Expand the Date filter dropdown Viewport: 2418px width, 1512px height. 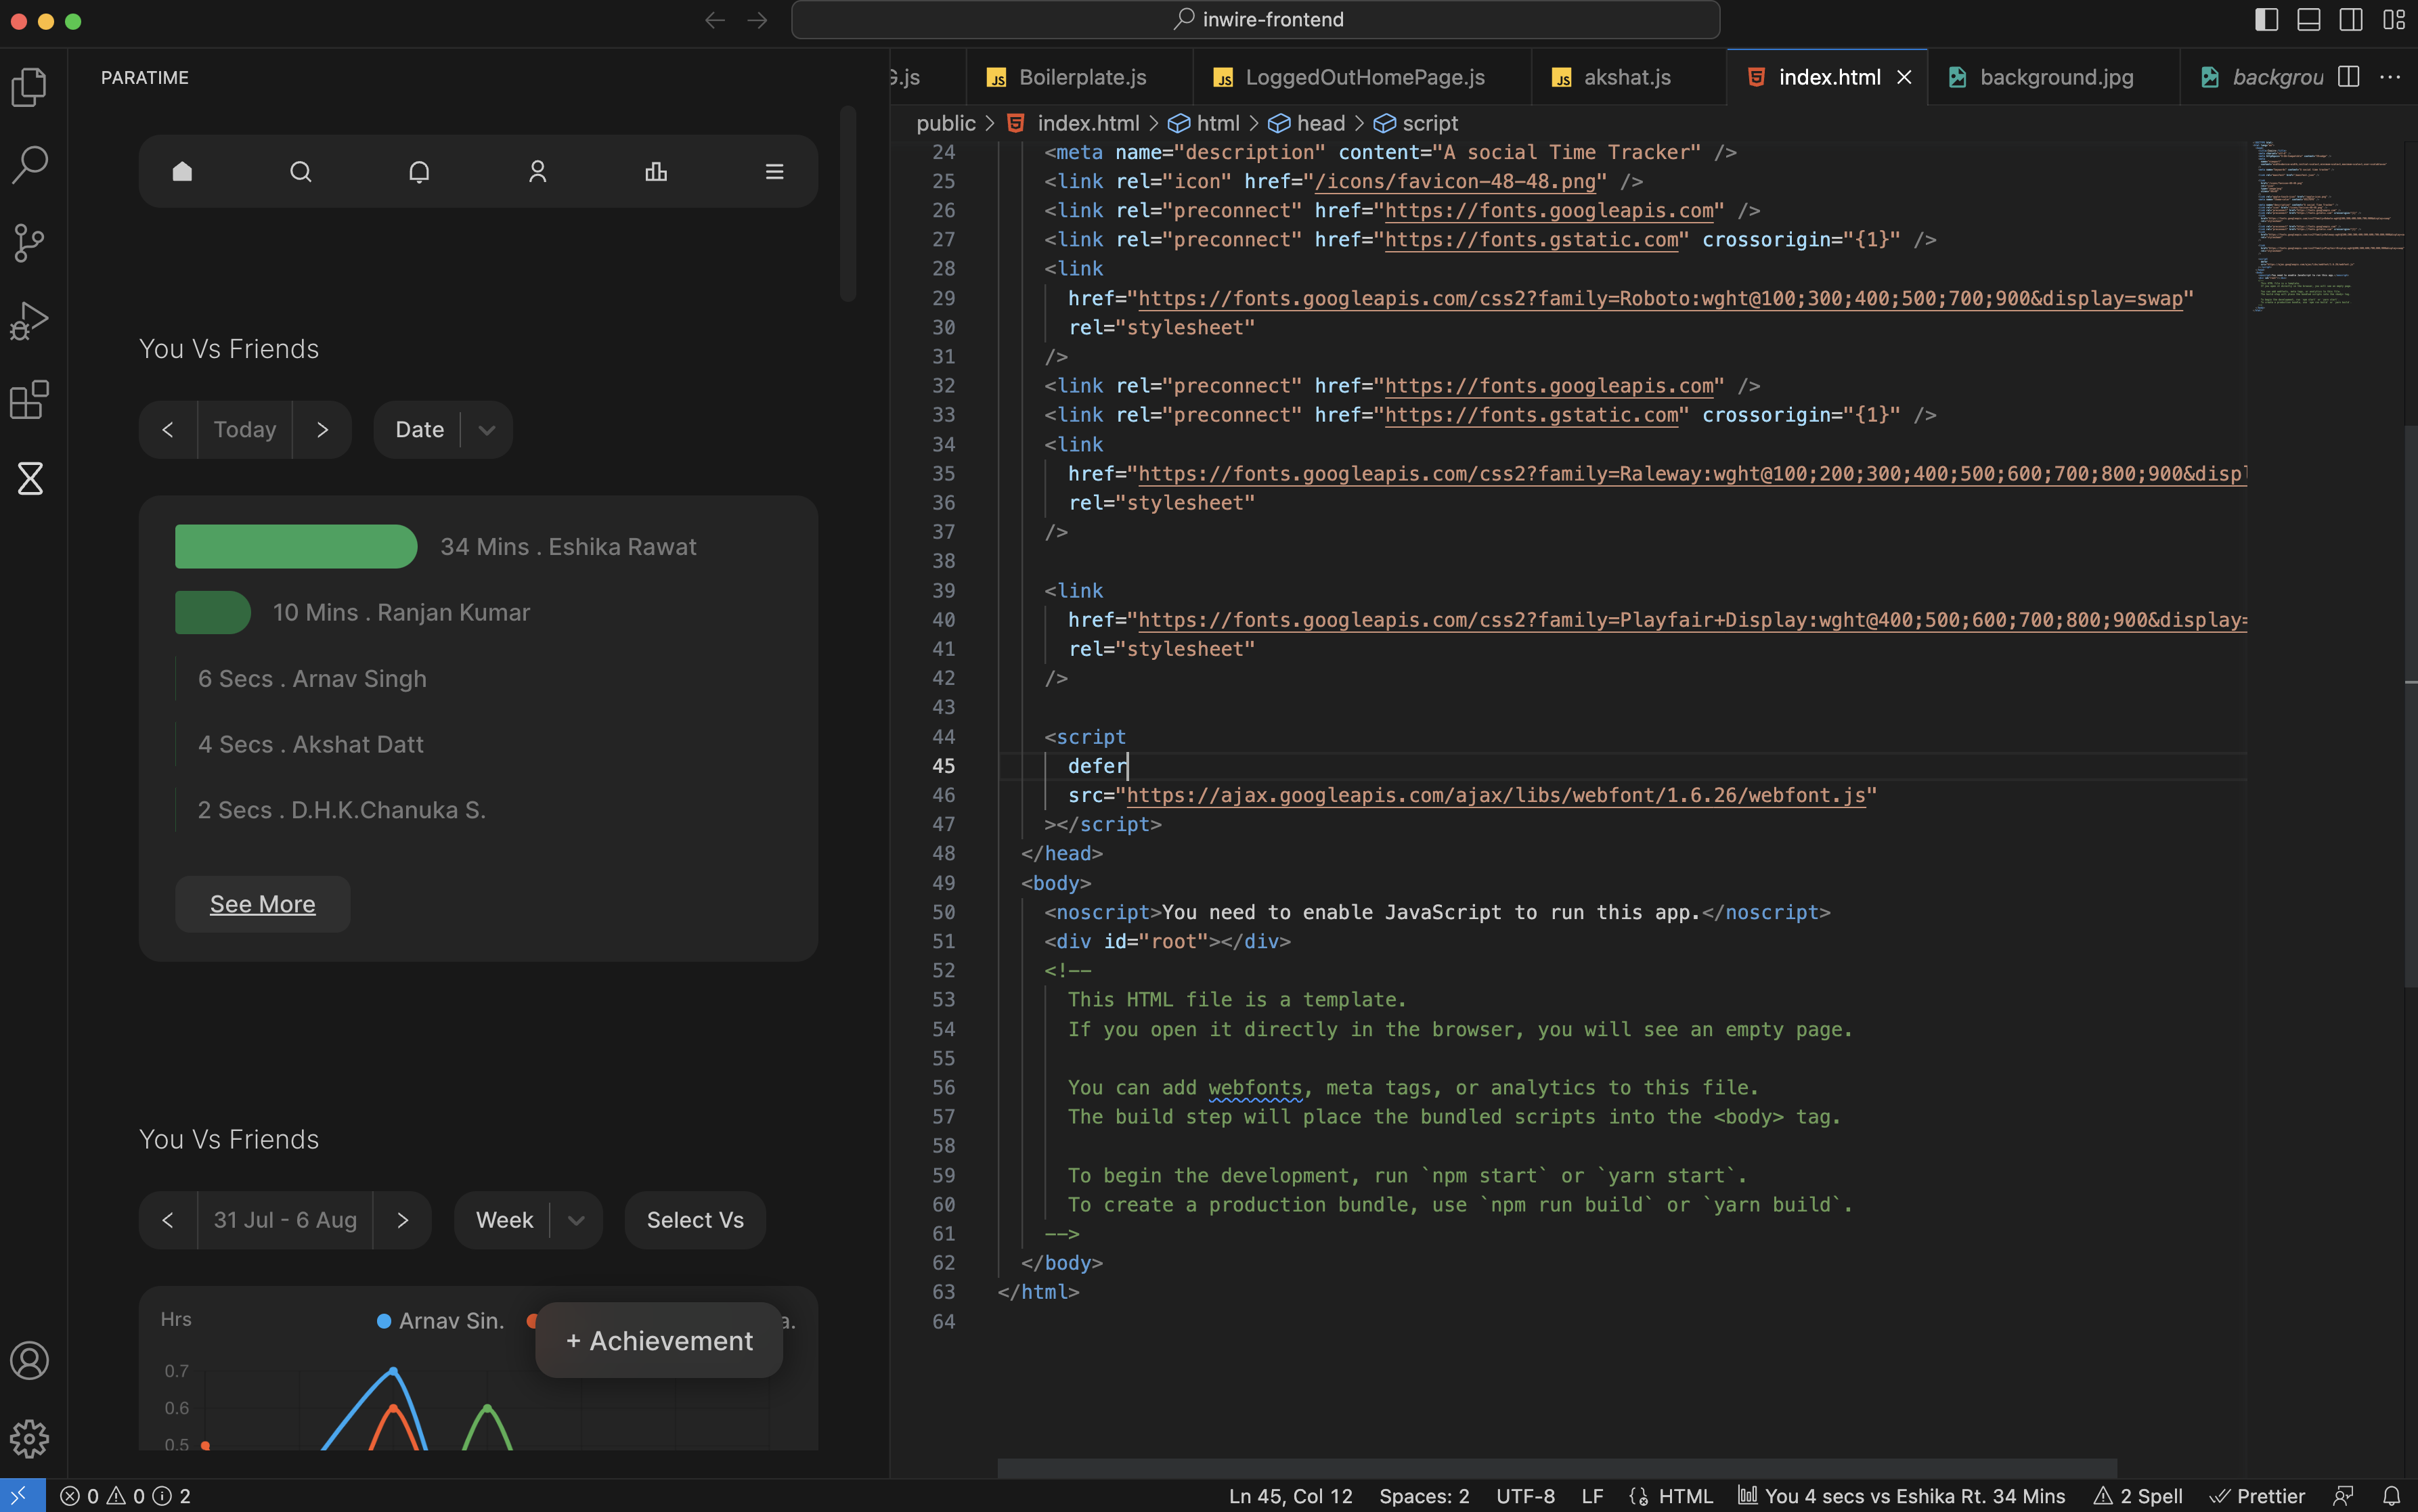(x=484, y=428)
